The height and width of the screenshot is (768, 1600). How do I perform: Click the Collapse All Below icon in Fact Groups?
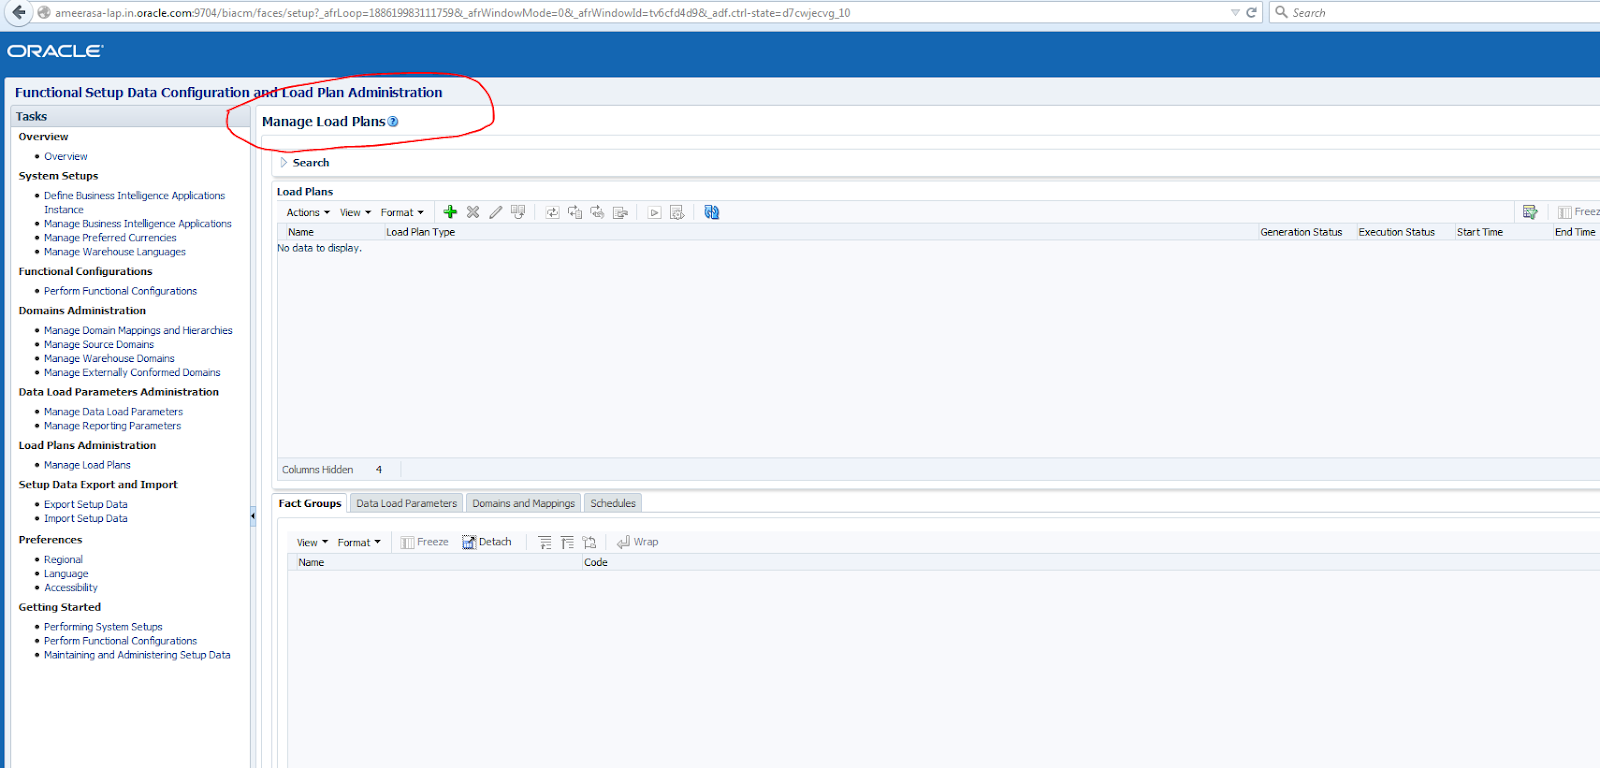click(567, 542)
